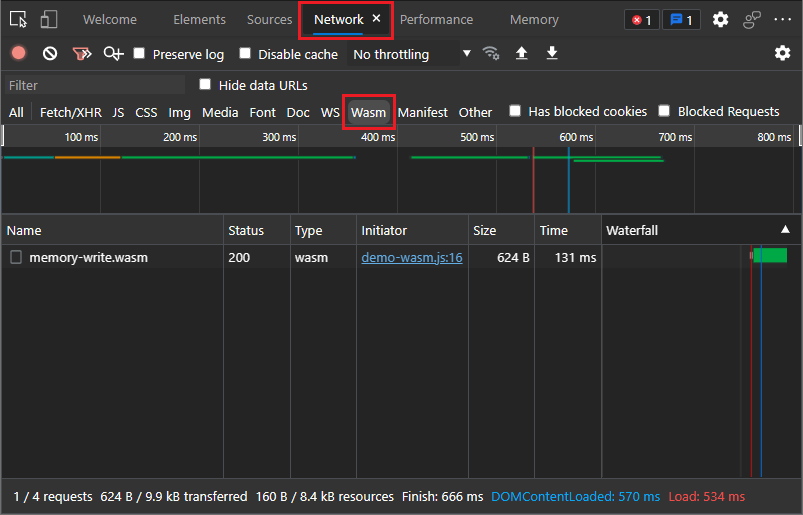This screenshot has height=515, width=803.
Task: Open the DevTools more options ellipsis menu
Action: (782, 19)
